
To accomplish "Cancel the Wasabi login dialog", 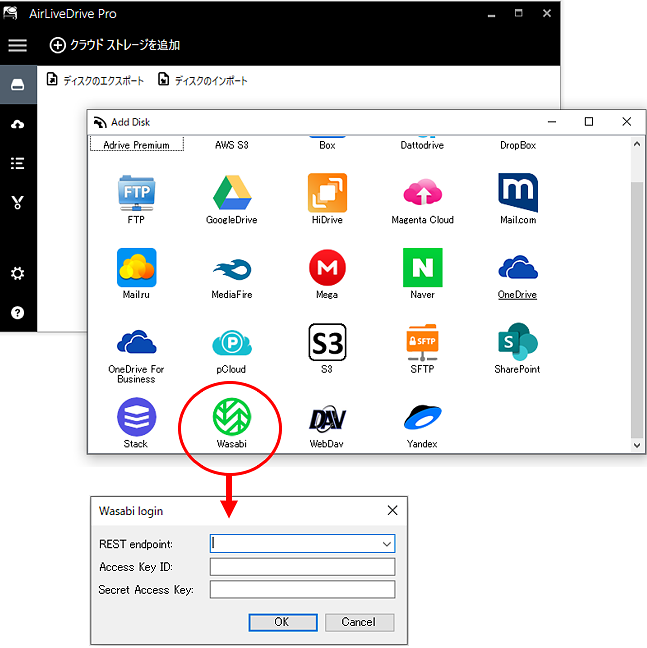I will point(359,622).
